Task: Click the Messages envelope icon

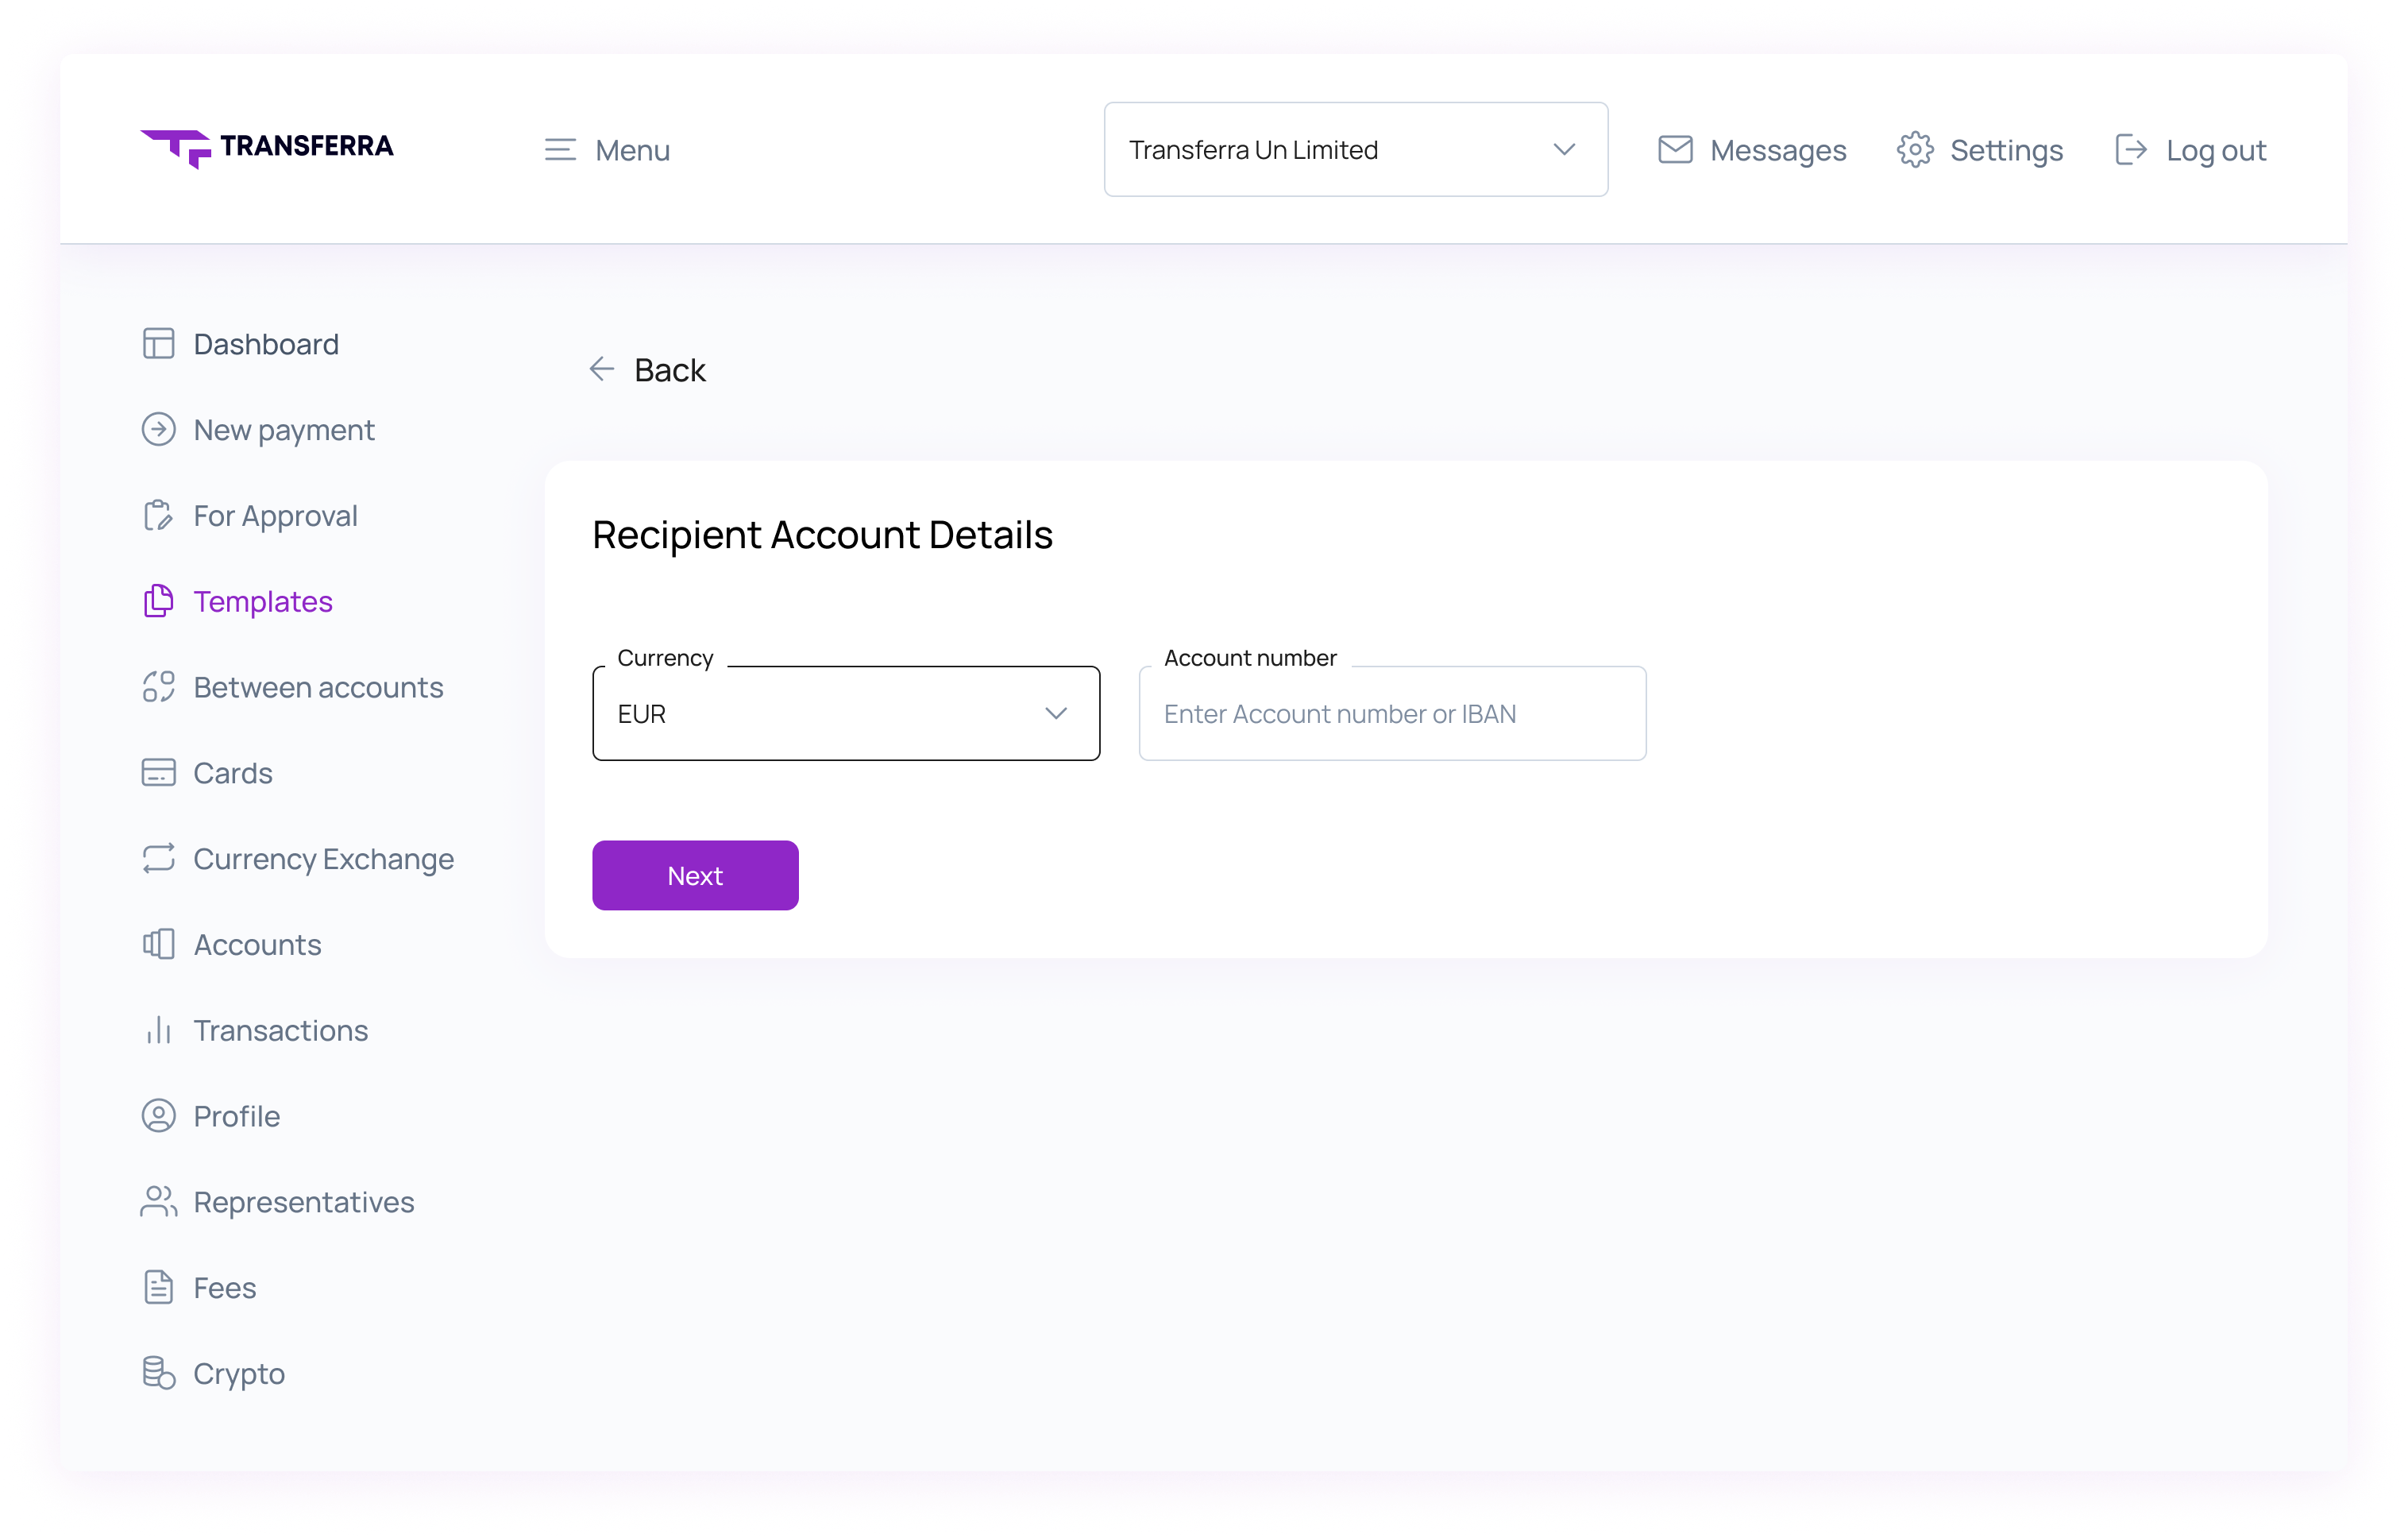Action: coord(1675,150)
